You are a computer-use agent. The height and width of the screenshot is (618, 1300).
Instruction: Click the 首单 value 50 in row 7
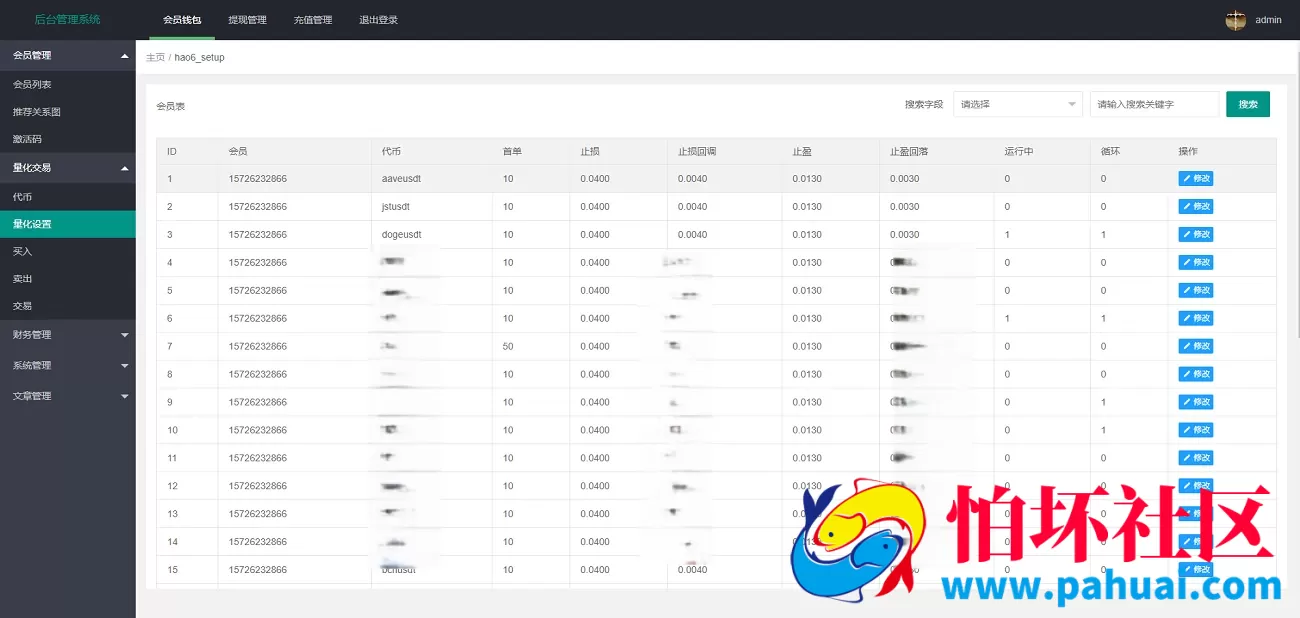[508, 347]
